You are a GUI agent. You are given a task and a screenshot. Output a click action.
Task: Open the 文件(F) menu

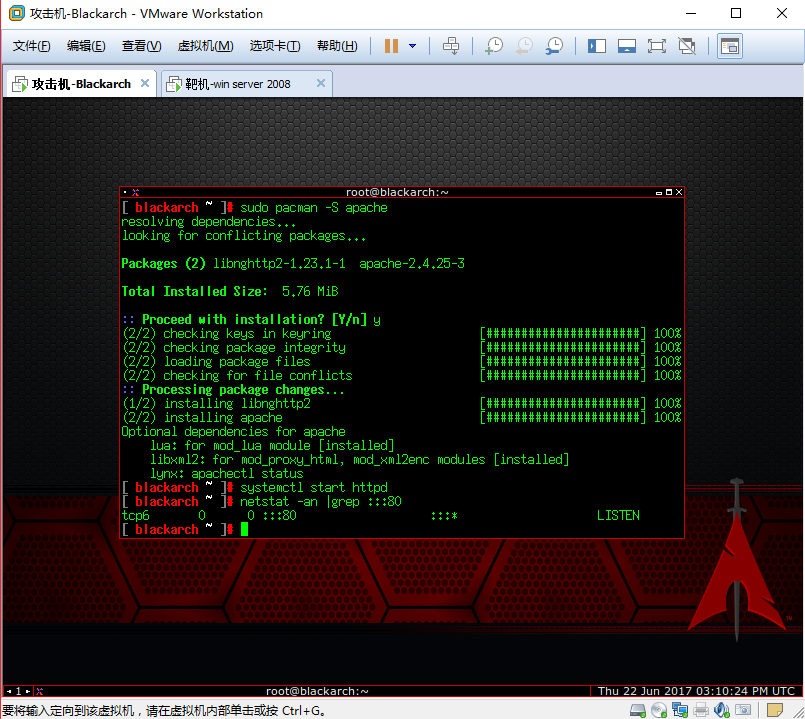pyautogui.click(x=31, y=46)
